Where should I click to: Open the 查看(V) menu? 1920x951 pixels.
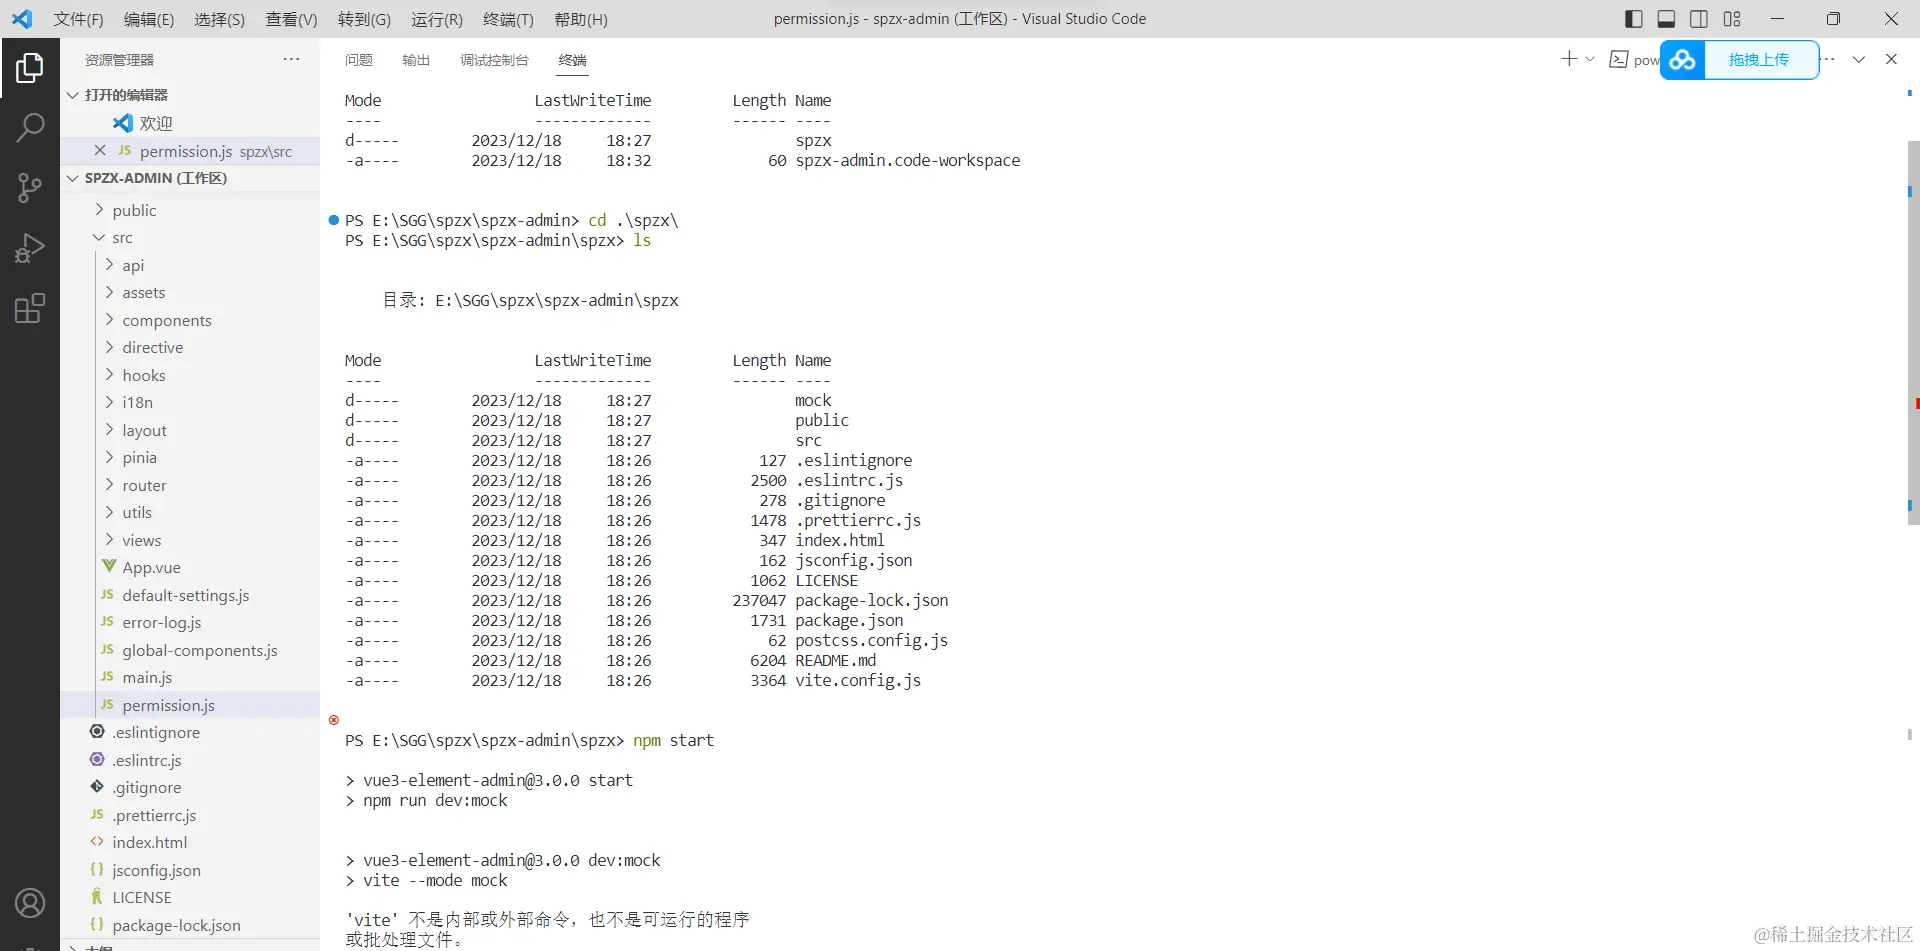(x=291, y=19)
